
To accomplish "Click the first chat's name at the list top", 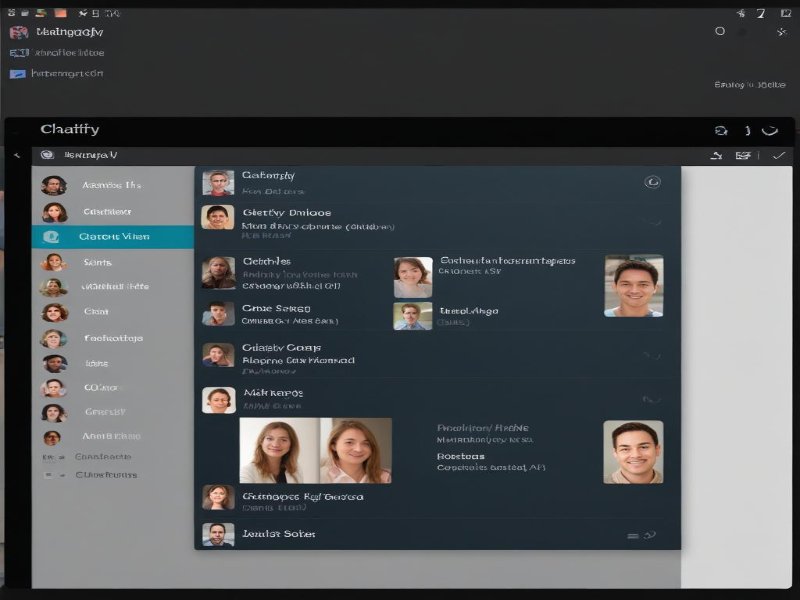I will [x=268, y=176].
